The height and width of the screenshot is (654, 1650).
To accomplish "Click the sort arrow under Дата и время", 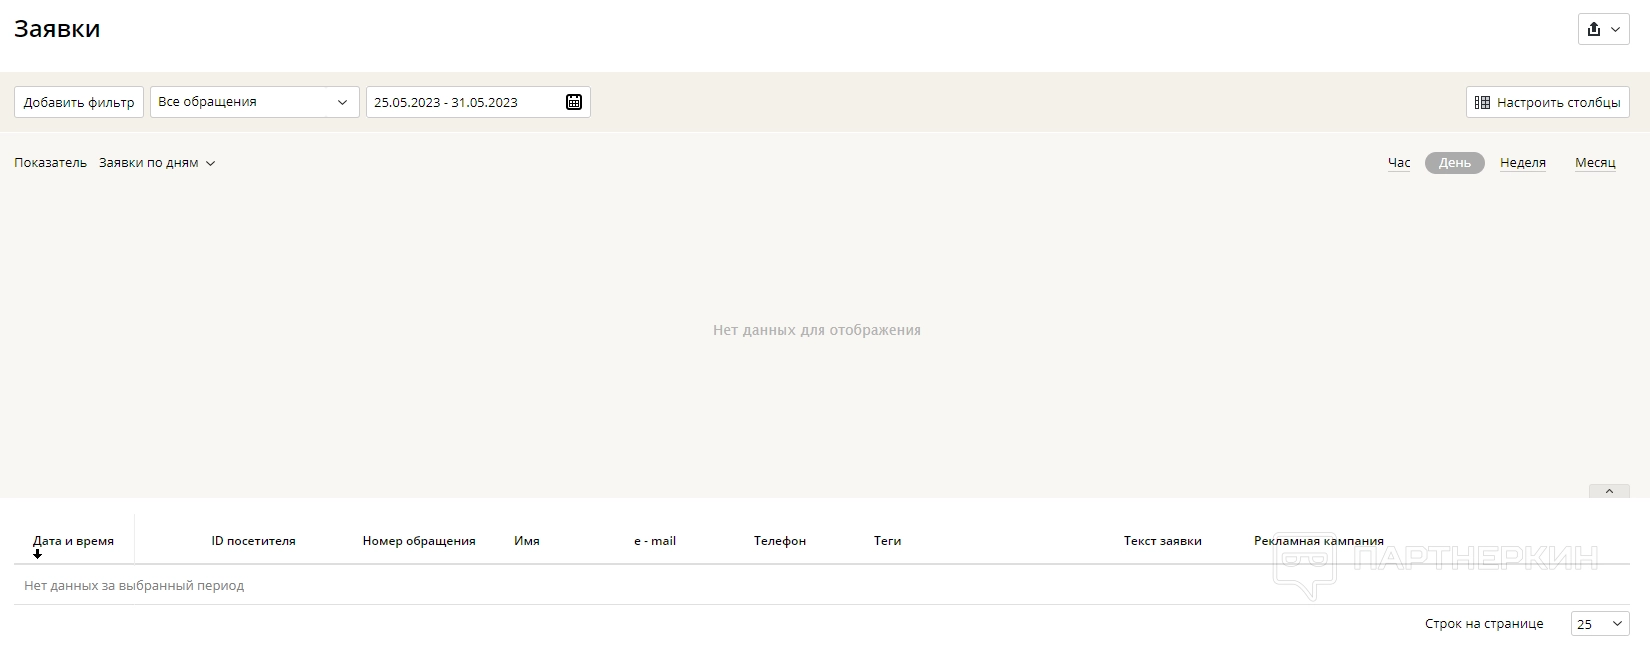I will (38, 554).
